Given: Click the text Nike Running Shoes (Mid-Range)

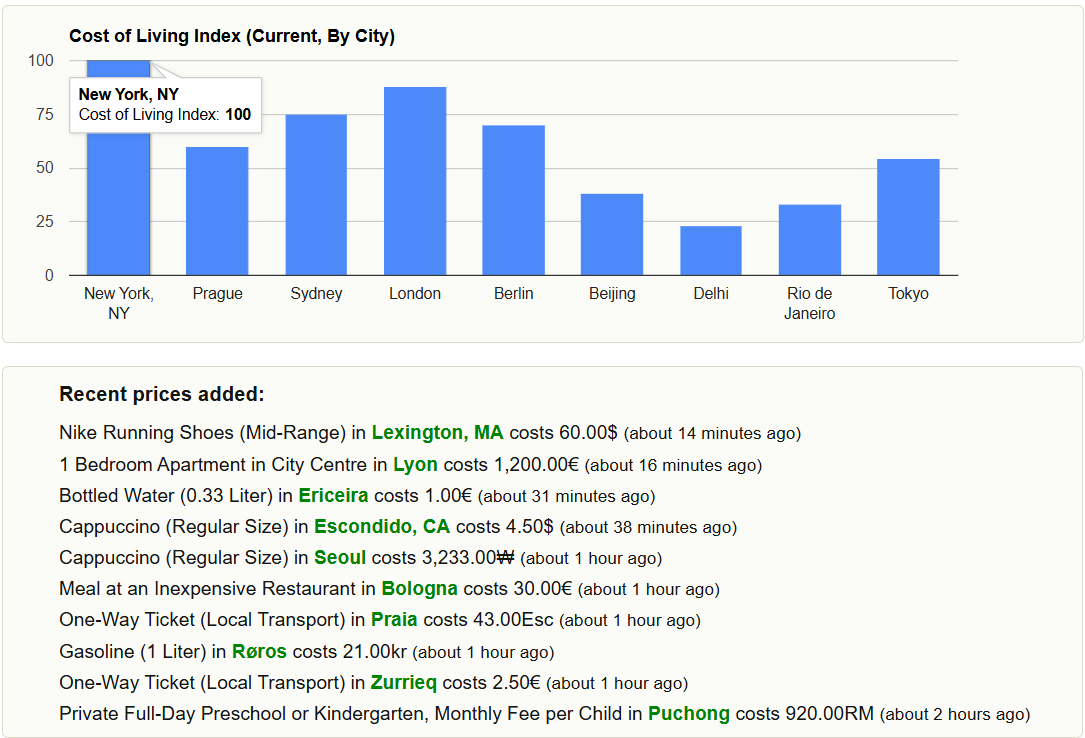Looking at the screenshot, I should click(x=202, y=433).
